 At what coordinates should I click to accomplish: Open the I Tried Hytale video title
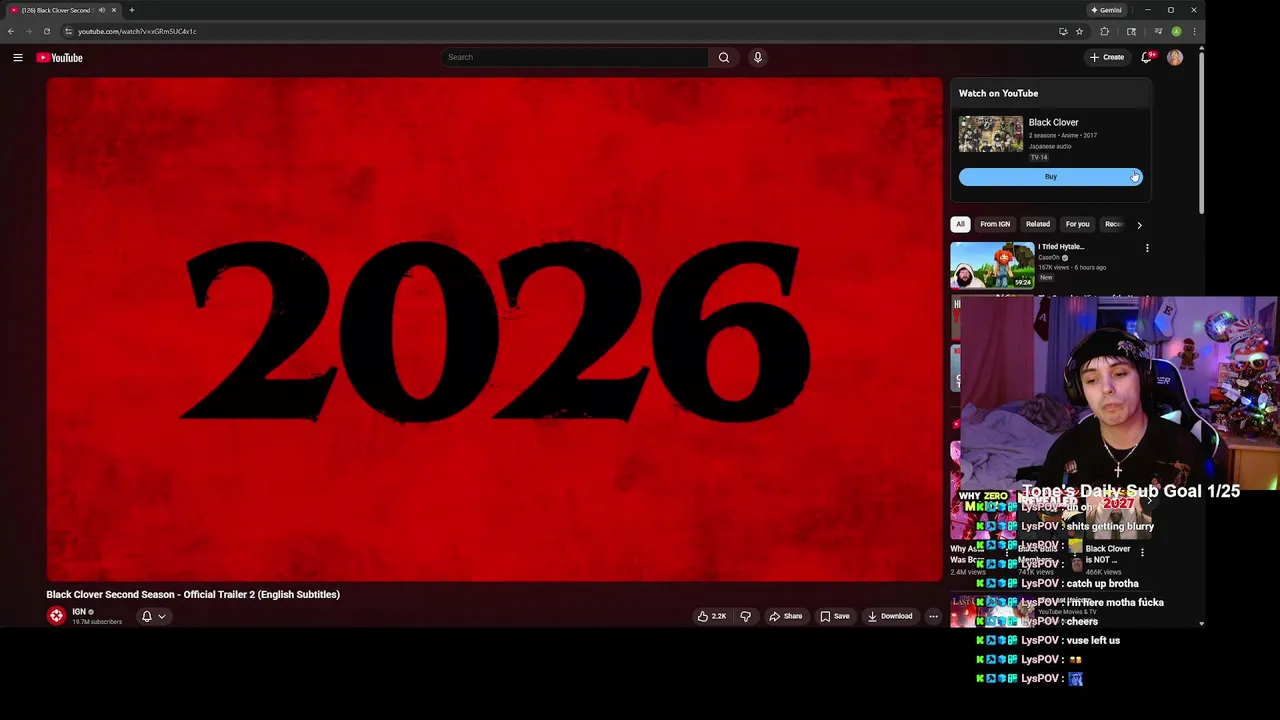(1061, 247)
